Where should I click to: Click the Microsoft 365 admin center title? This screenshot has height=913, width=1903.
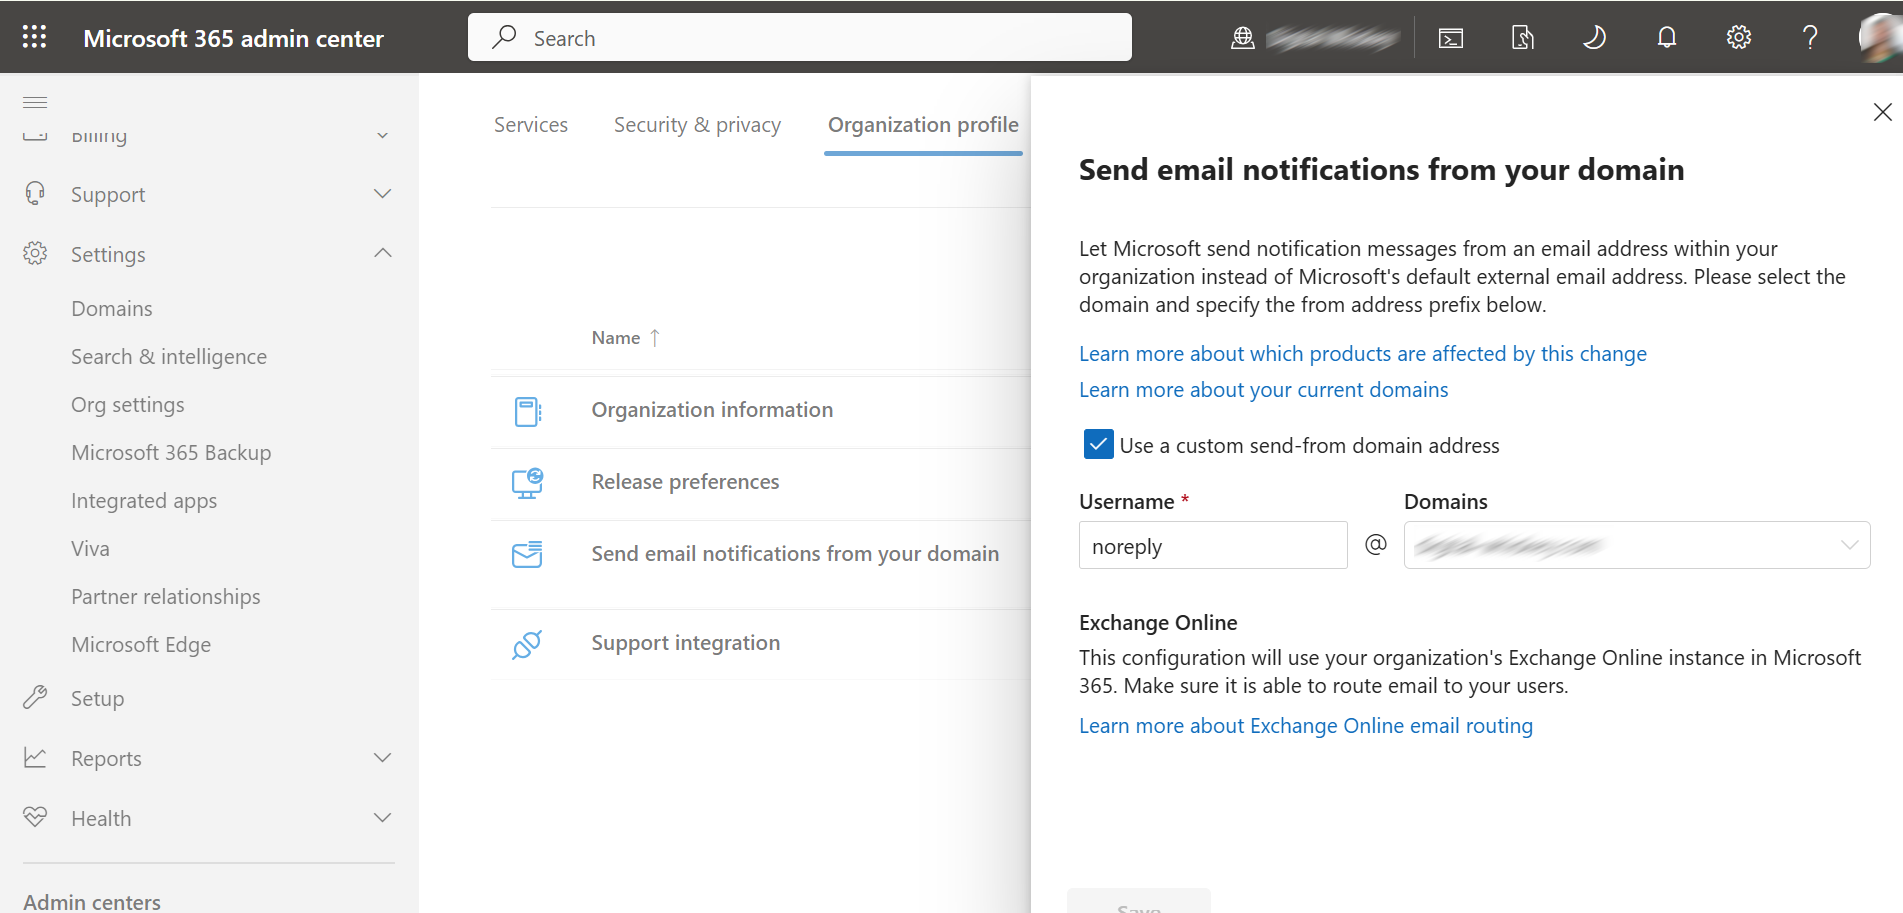[233, 38]
